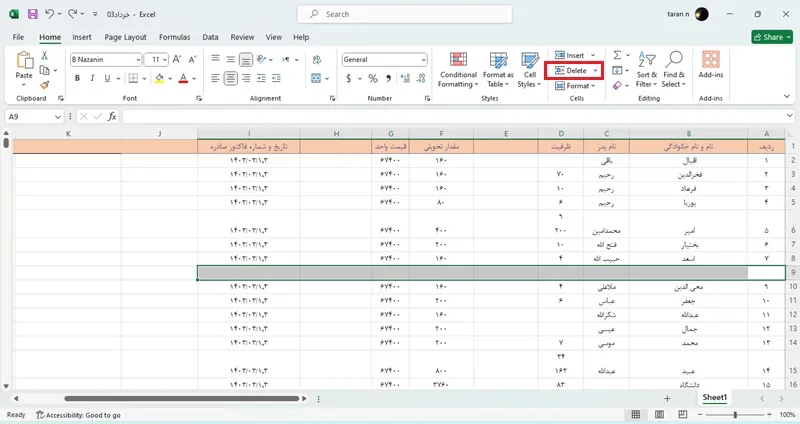Viewport: 800px width, 424px height.
Task: Toggle Italic formatting
Action: 92,78
